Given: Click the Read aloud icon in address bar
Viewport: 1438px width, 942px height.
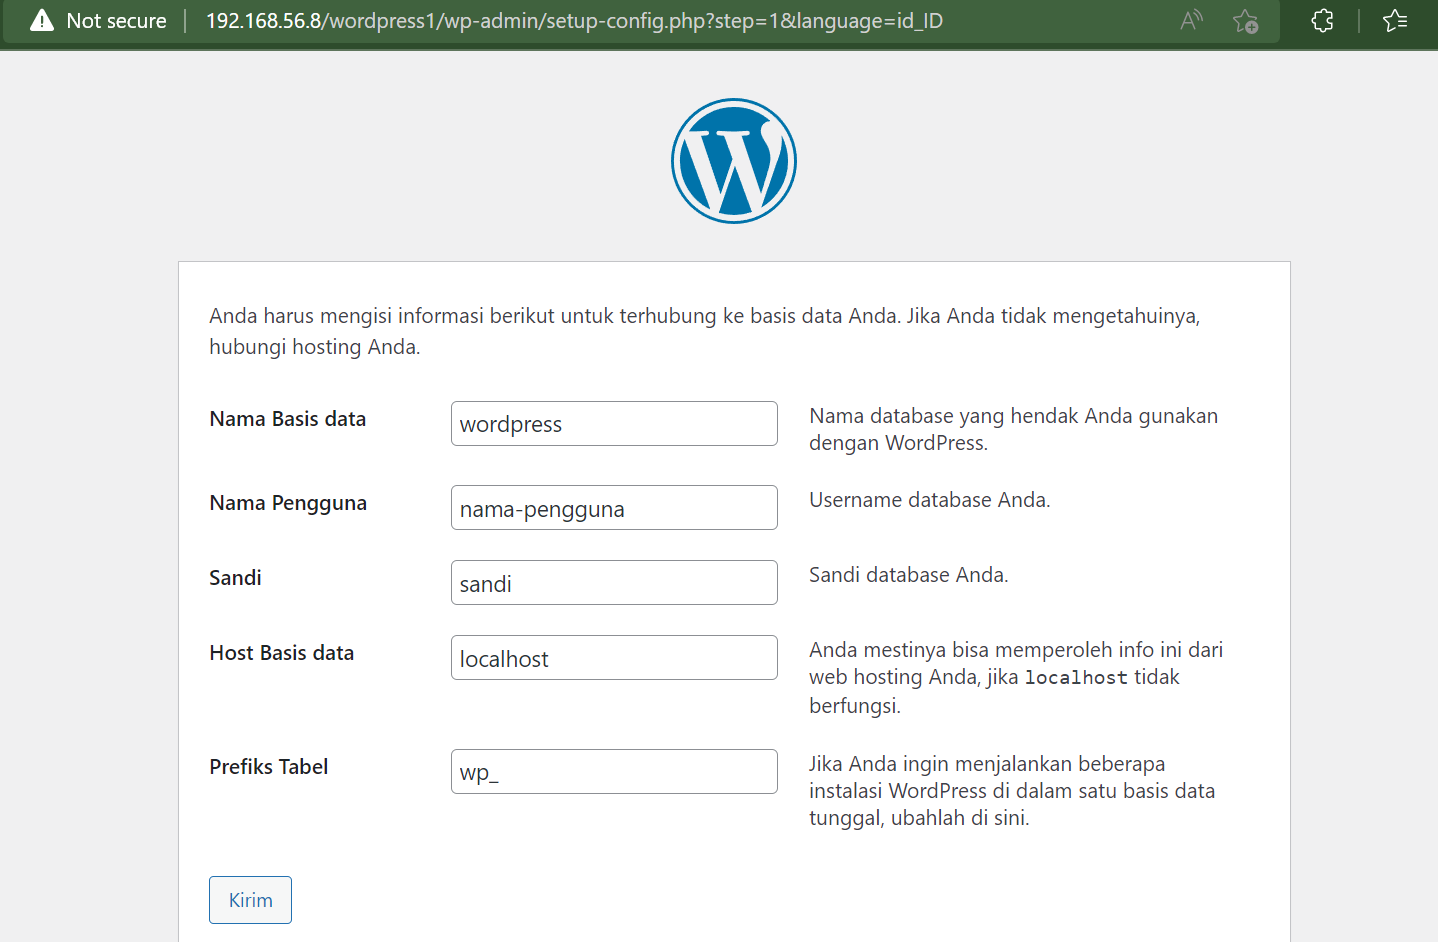Looking at the screenshot, I should coord(1191,21).
